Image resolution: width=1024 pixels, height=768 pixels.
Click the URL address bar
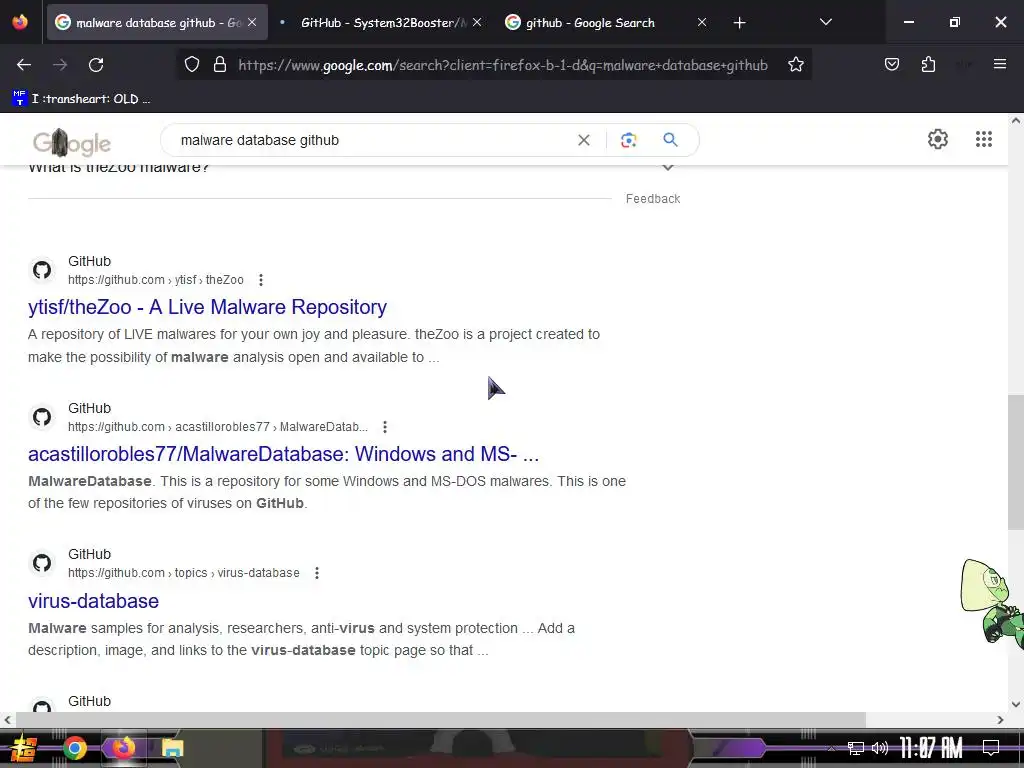pyautogui.click(x=503, y=65)
